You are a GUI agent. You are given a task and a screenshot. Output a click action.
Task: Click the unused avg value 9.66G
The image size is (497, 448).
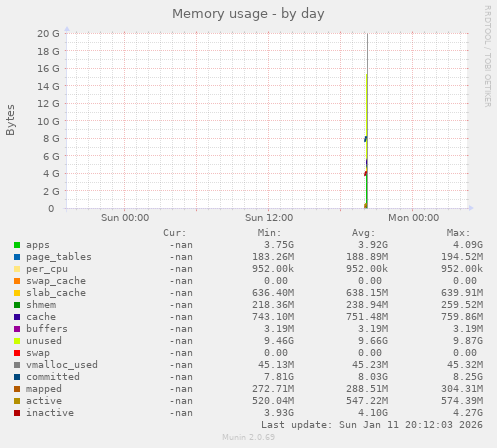373,341
